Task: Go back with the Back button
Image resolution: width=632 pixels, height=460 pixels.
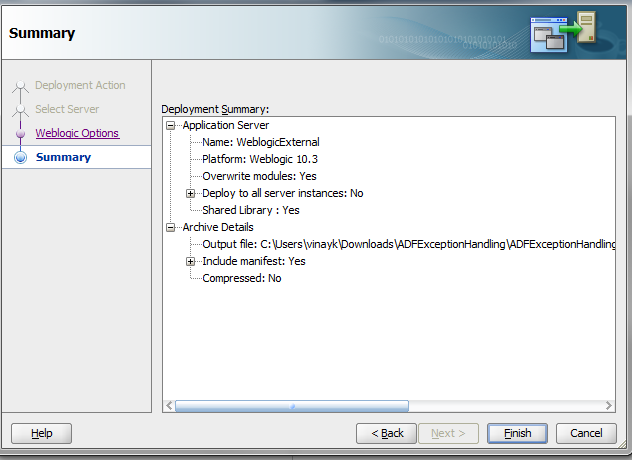Action: (x=387, y=433)
